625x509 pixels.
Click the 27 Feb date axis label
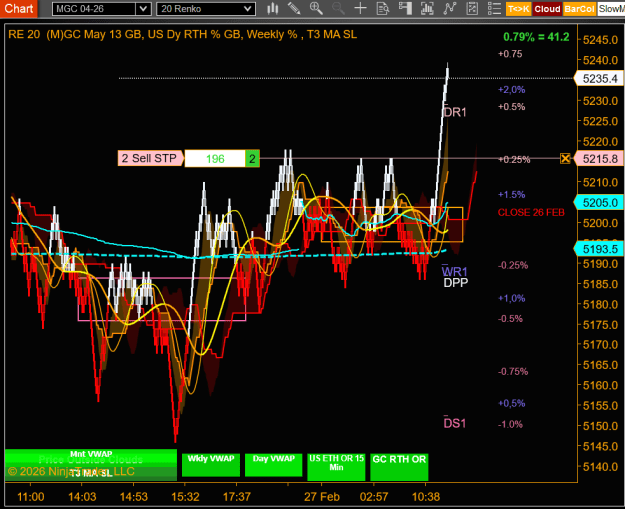[x=322, y=497]
